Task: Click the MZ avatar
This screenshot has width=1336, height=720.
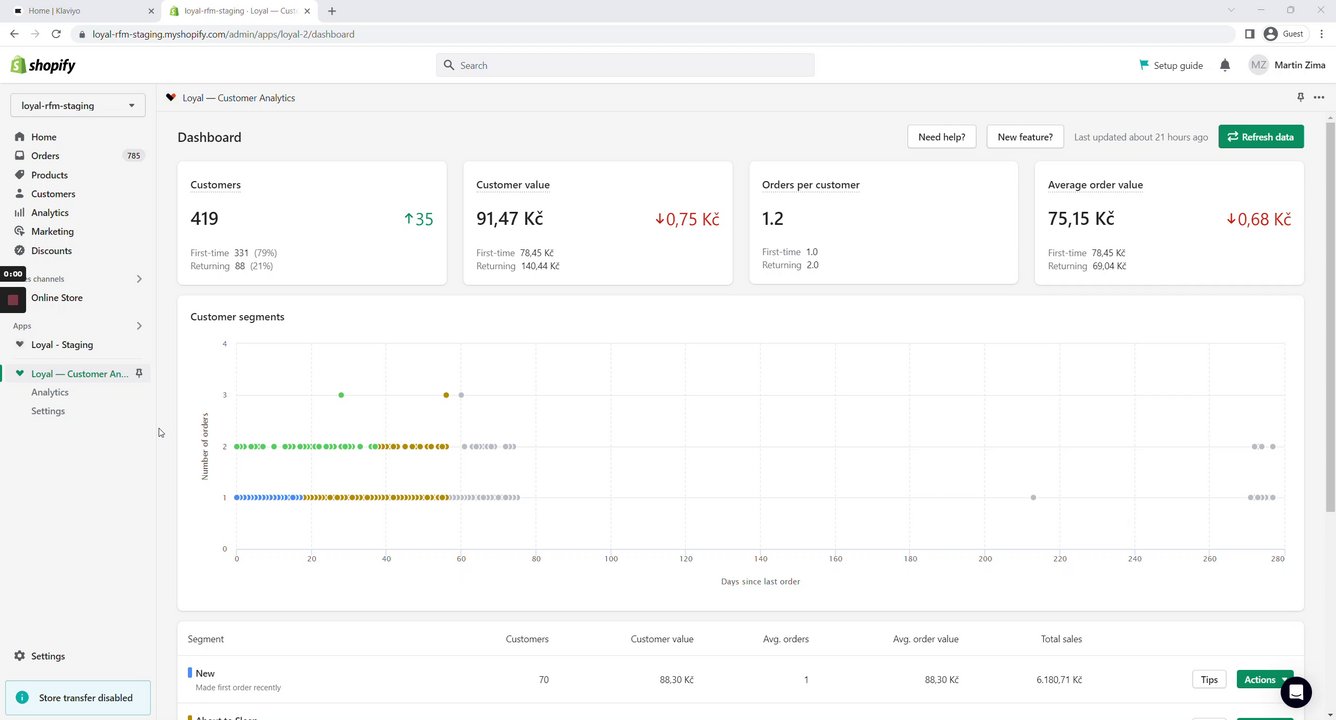Action: click(x=1258, y=65)
